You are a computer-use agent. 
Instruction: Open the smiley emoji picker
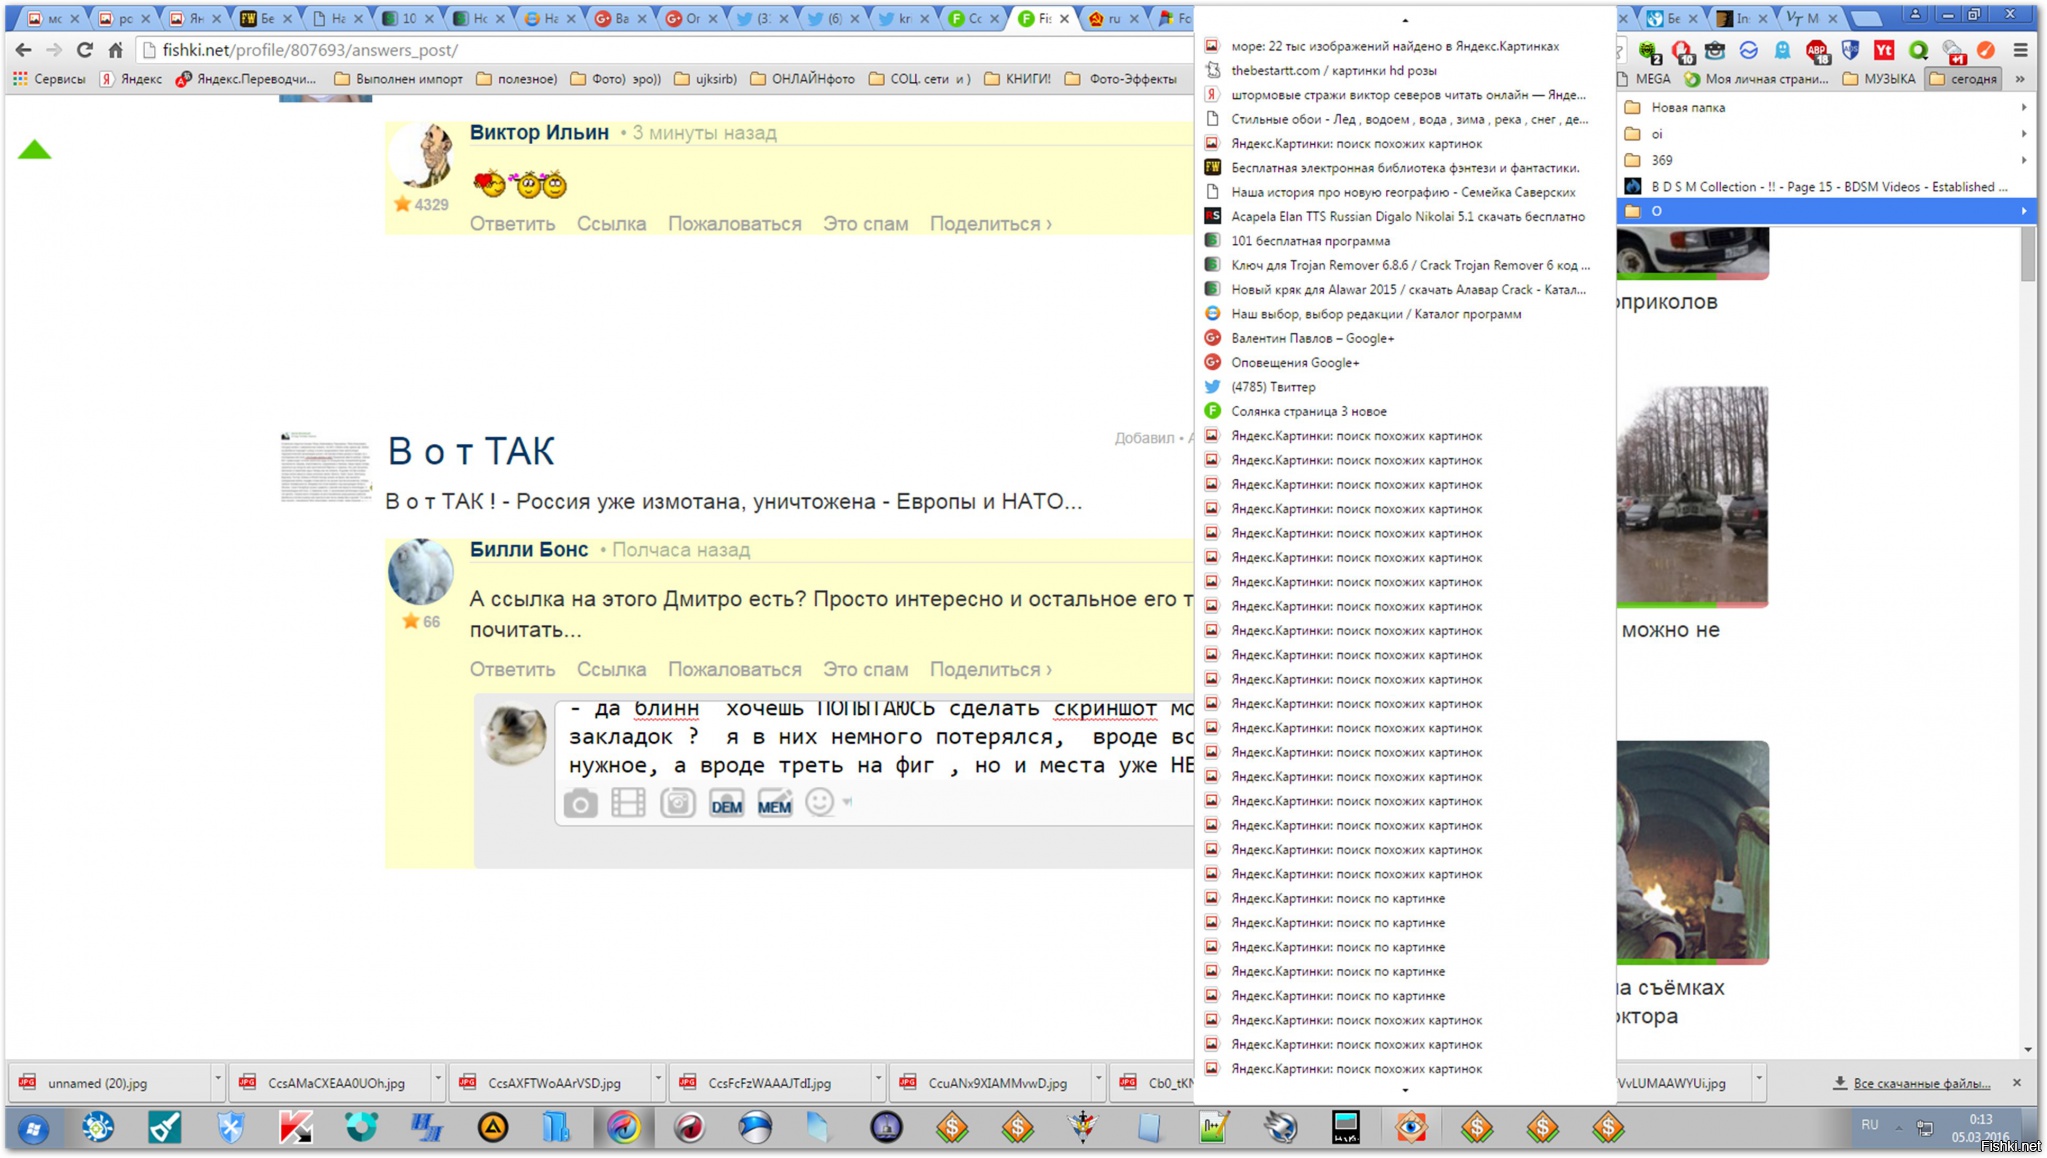[x=820, y=802]
